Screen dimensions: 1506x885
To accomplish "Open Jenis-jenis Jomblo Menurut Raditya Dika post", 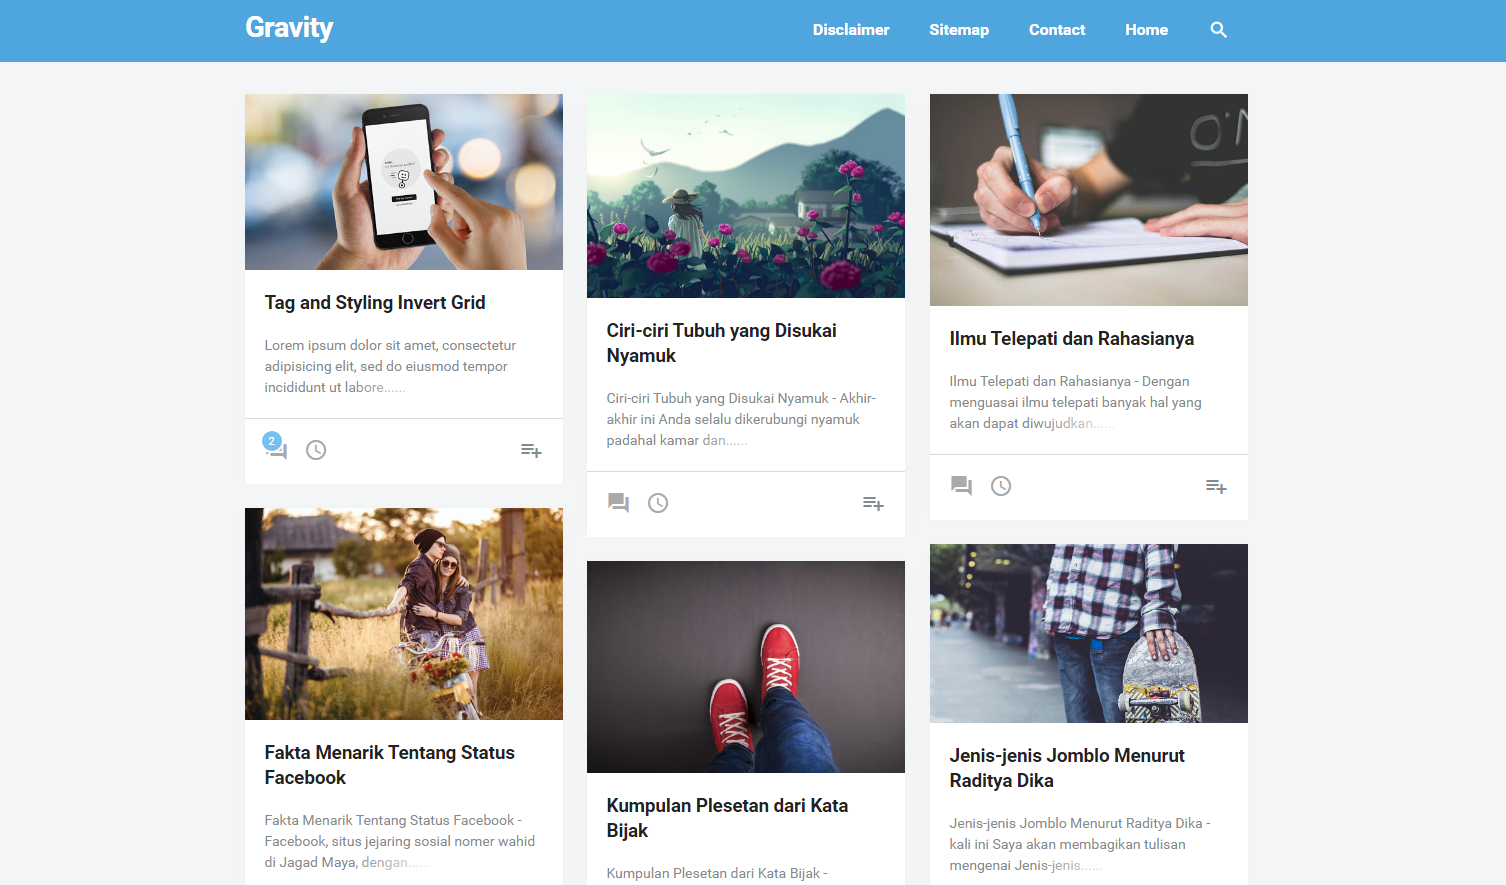I will pos(1067,768).
